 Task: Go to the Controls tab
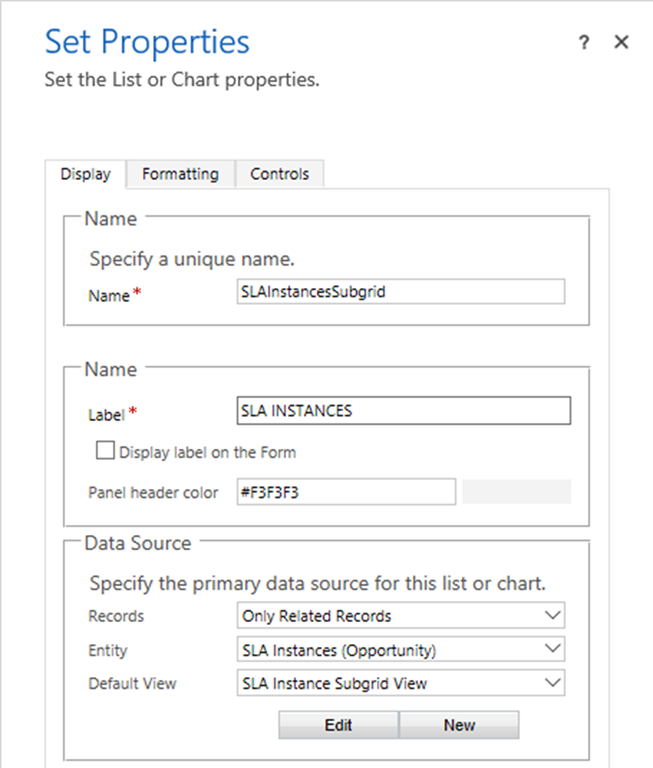tap(279, 174)
